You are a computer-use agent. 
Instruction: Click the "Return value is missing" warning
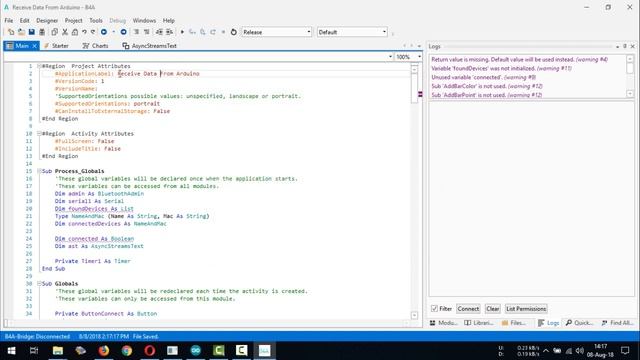click(x=520, y=59)
